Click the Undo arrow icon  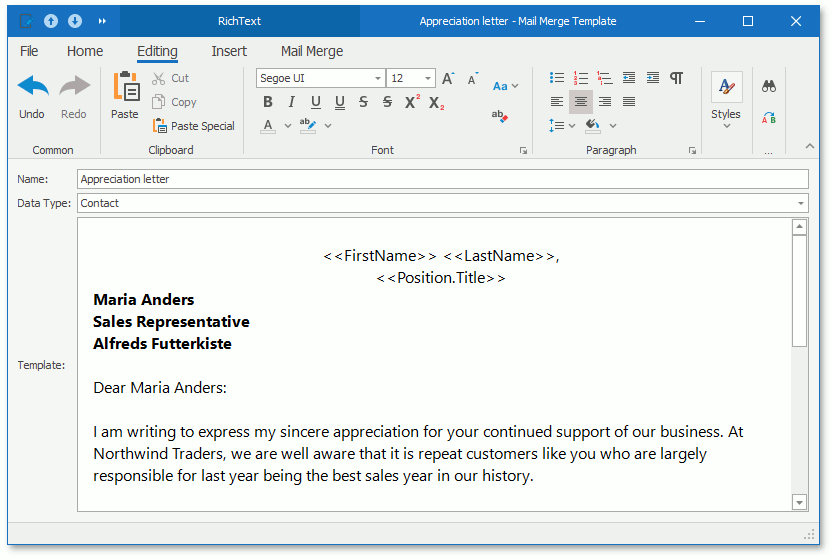(x=33, y=86)
